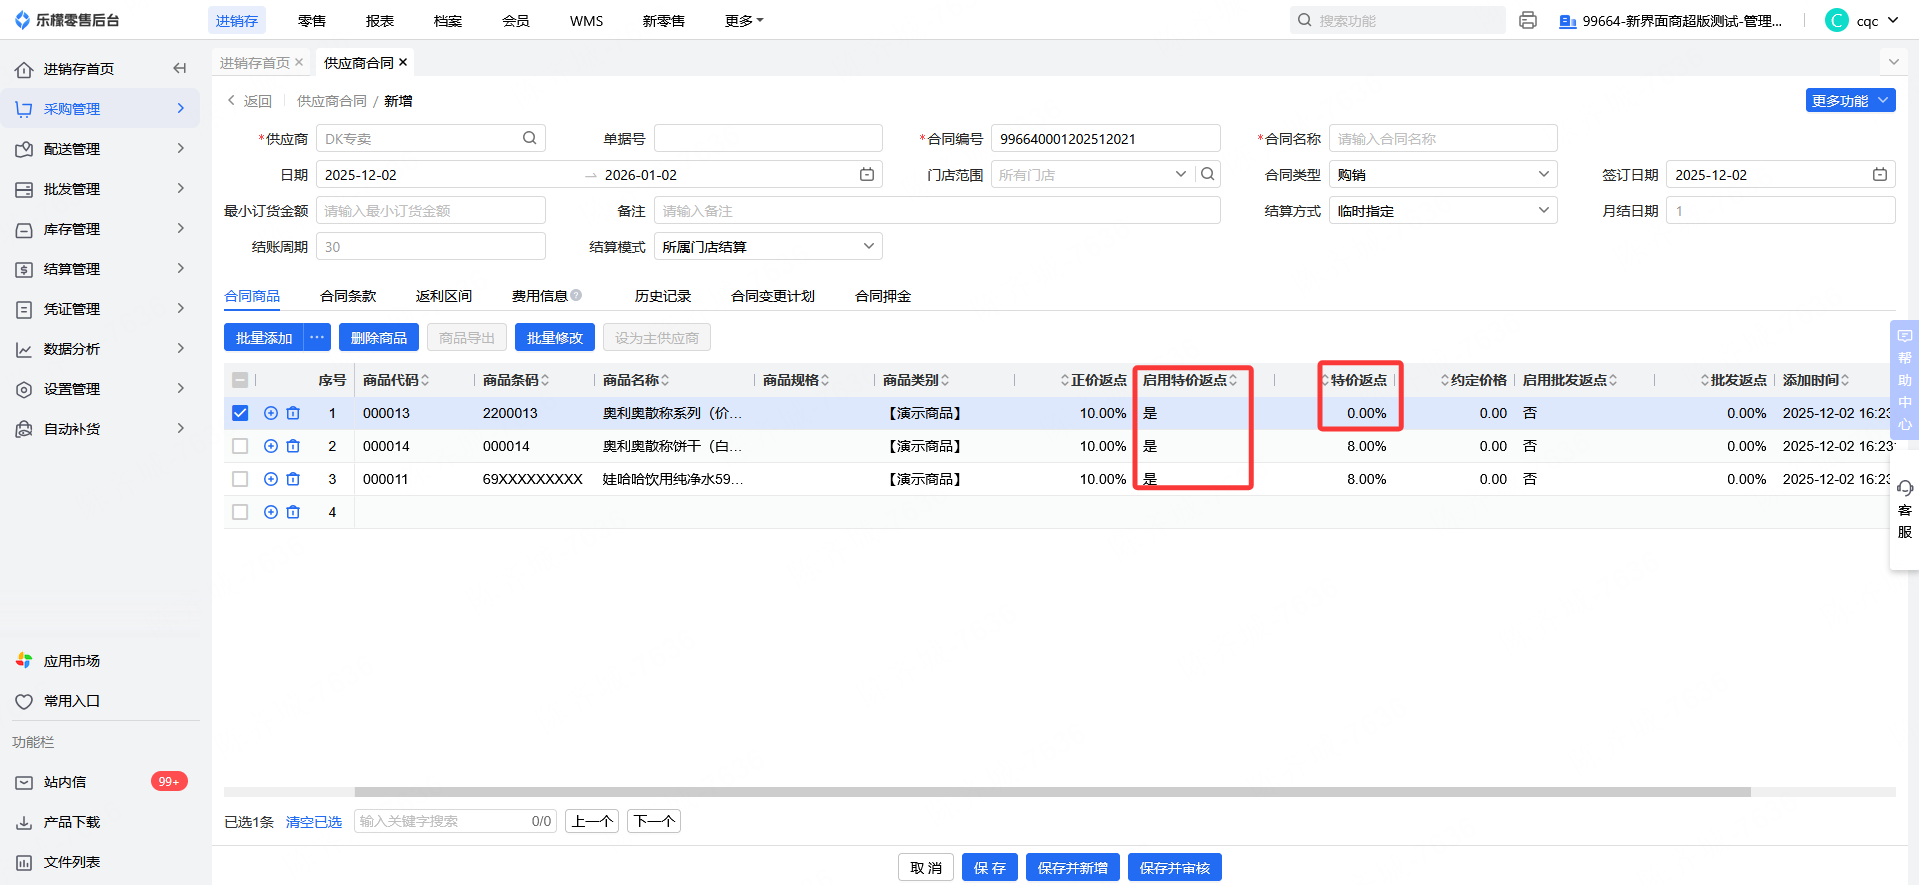Click the horizontal scrollbar under the table
1919x885 pixels.
coord(1052,792)
